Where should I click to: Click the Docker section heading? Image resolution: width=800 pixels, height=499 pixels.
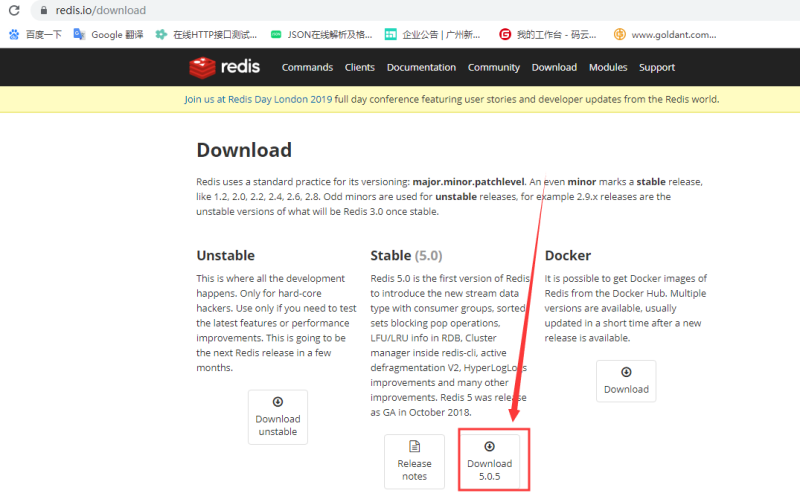click(x=567, y=255)
